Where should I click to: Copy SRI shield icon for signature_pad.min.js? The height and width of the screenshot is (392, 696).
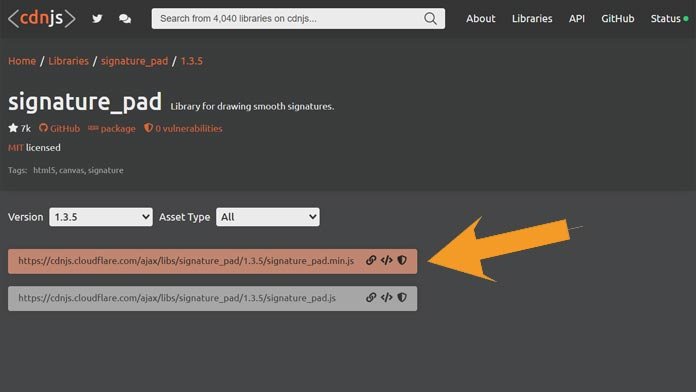(402, 261)
